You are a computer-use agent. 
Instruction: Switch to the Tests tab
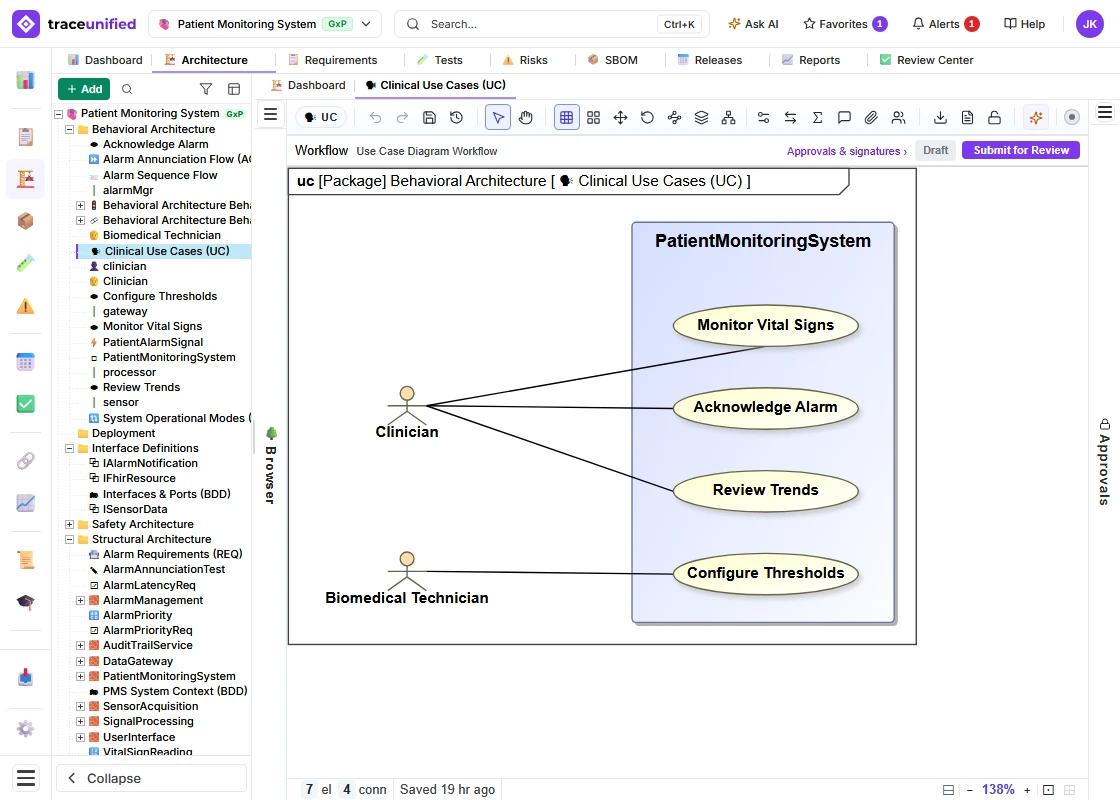(439, 60)
